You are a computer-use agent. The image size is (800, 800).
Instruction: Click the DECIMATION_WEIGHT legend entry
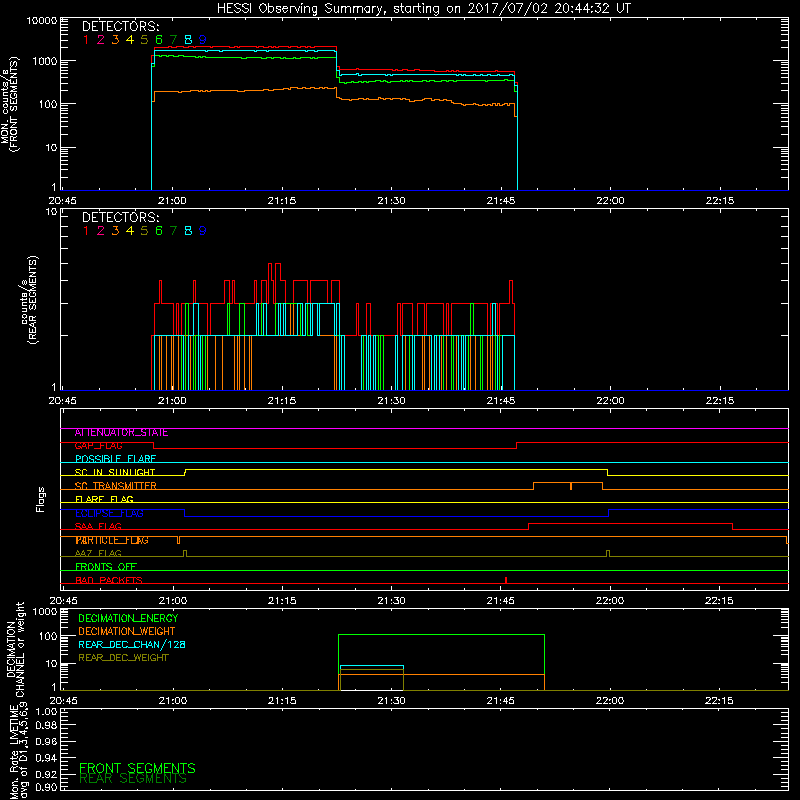[127, 632]
